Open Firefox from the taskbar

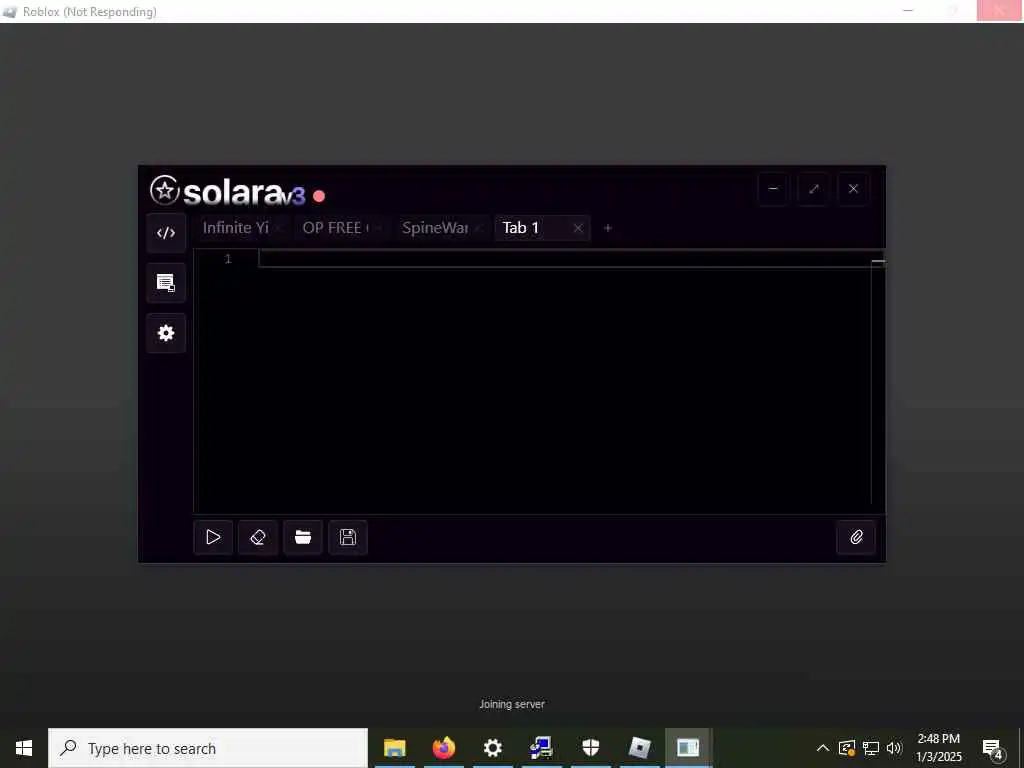coord(443,748)
